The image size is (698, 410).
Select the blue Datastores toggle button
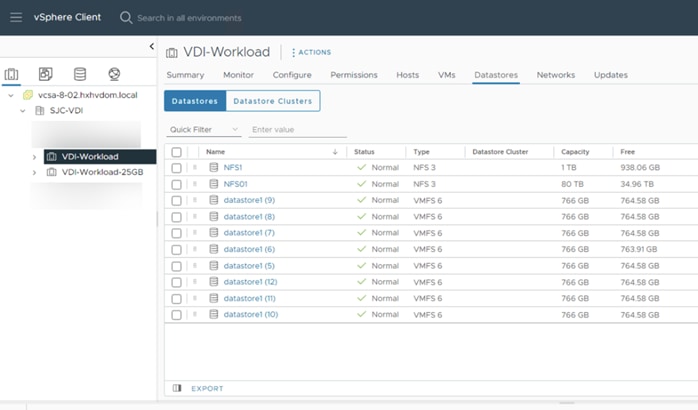[x=195, y=101]
